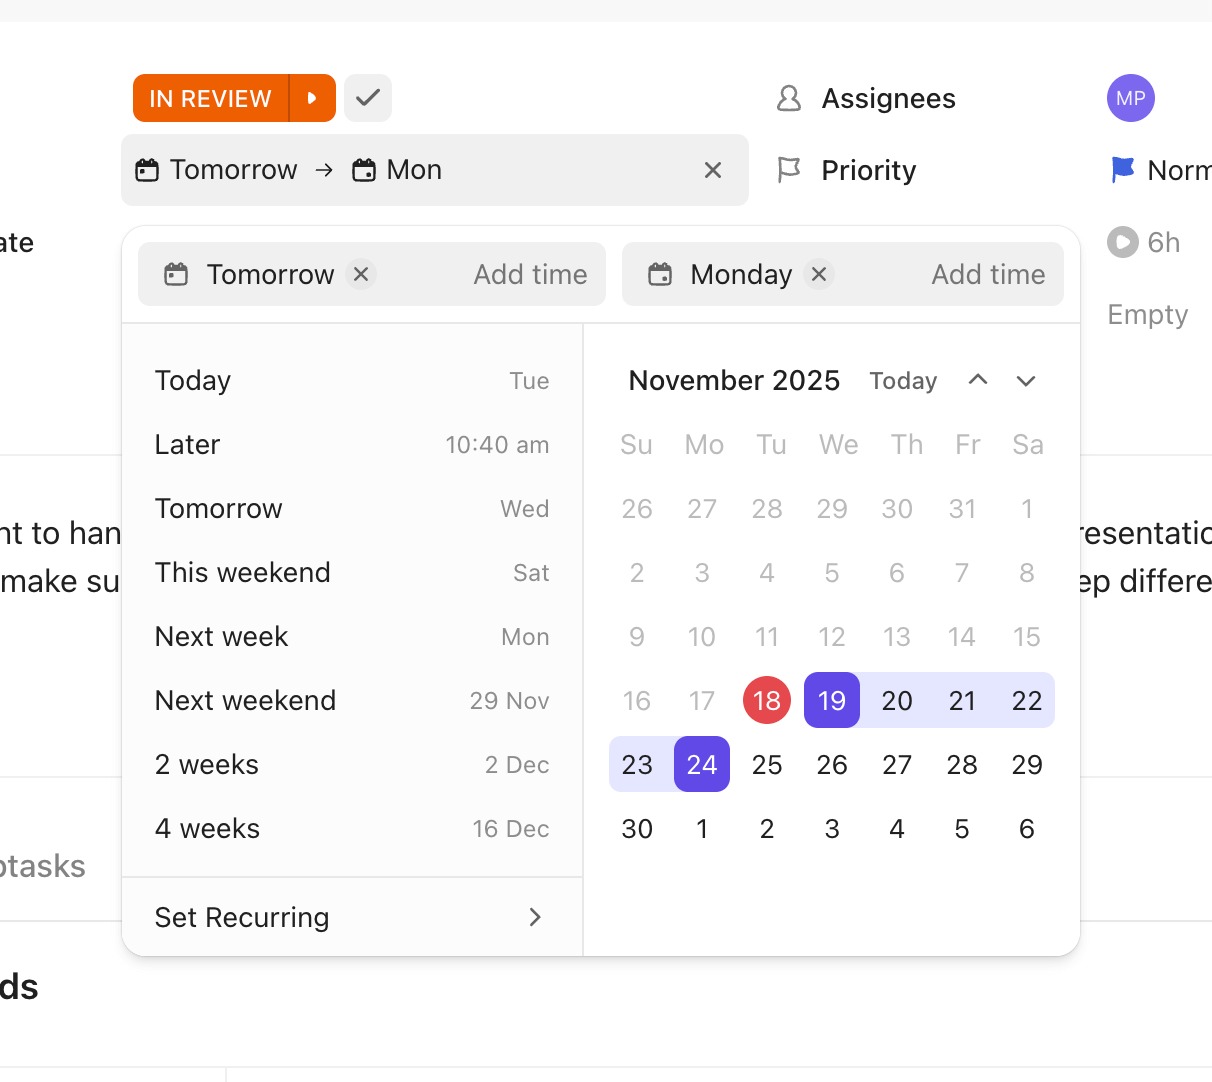Click the Assignees person icon
Viewport: 1212px width, 1082px height.
tap(789, 98)
